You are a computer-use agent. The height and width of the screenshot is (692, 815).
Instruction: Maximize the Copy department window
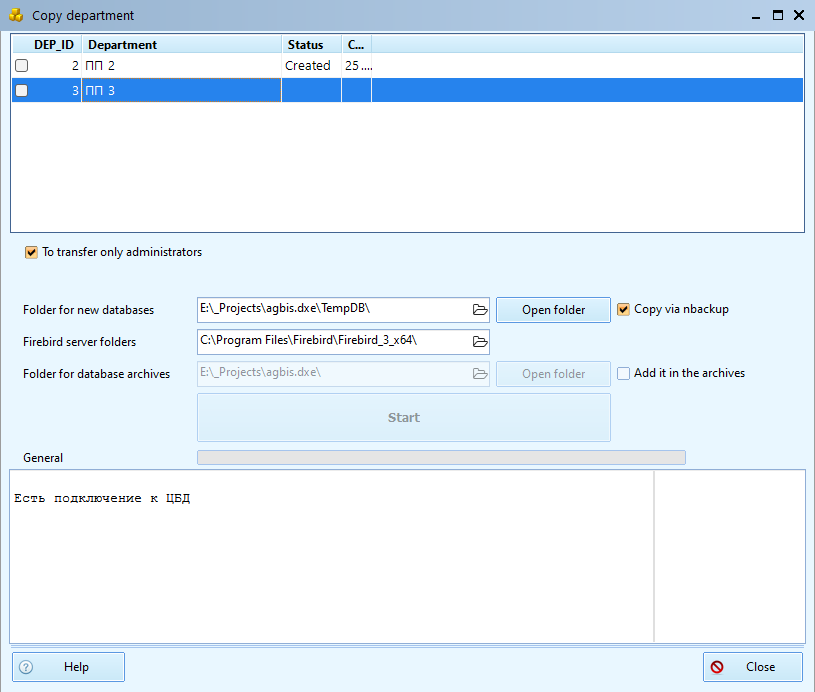[778, 15]
